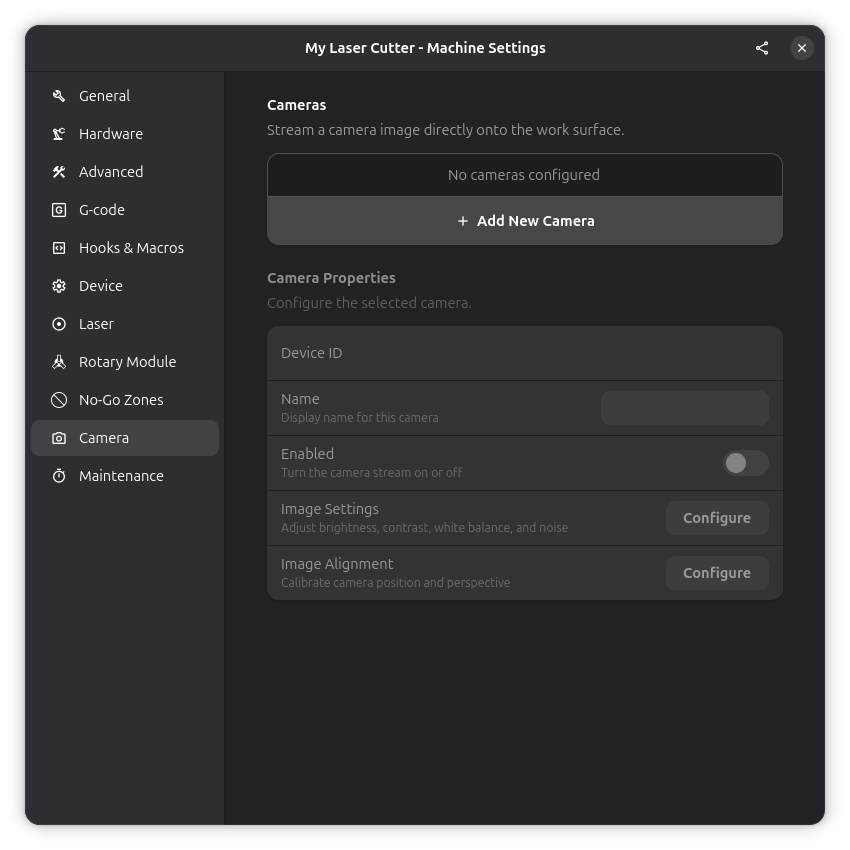Select the Hardware robot arm icon
The width and height of the screenshot is (850, 850).
coord(59,134)
